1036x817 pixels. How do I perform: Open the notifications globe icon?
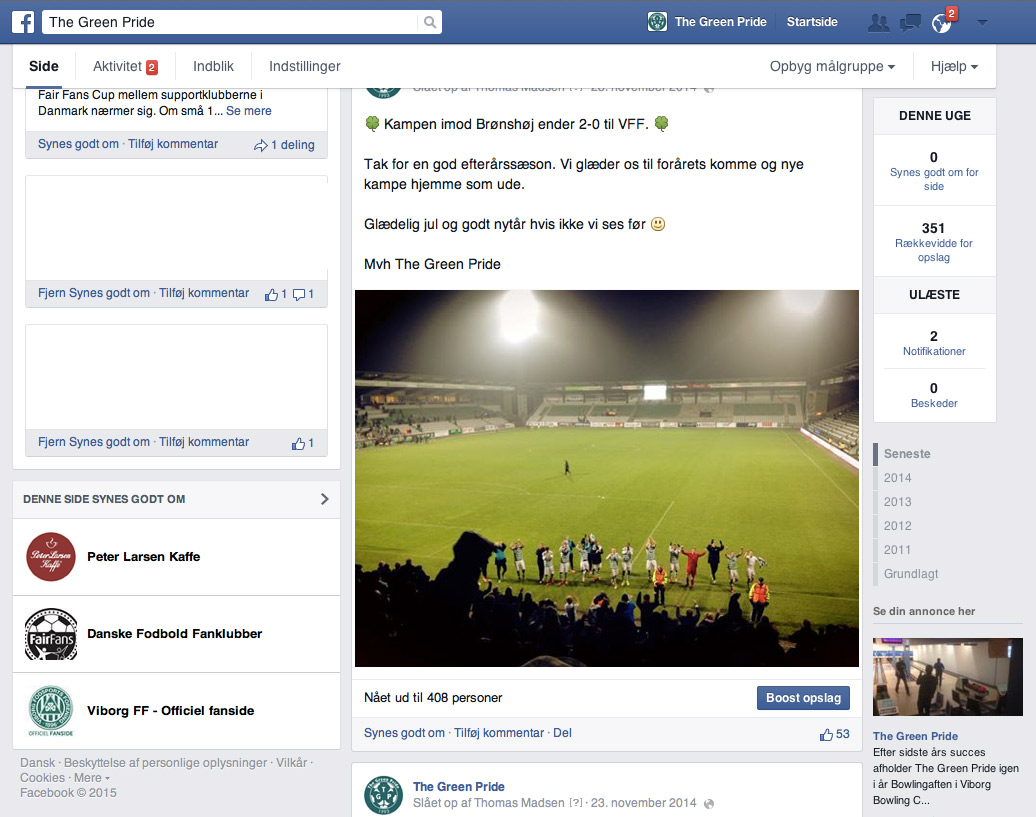pyautogui.click(x=941, y=22)
